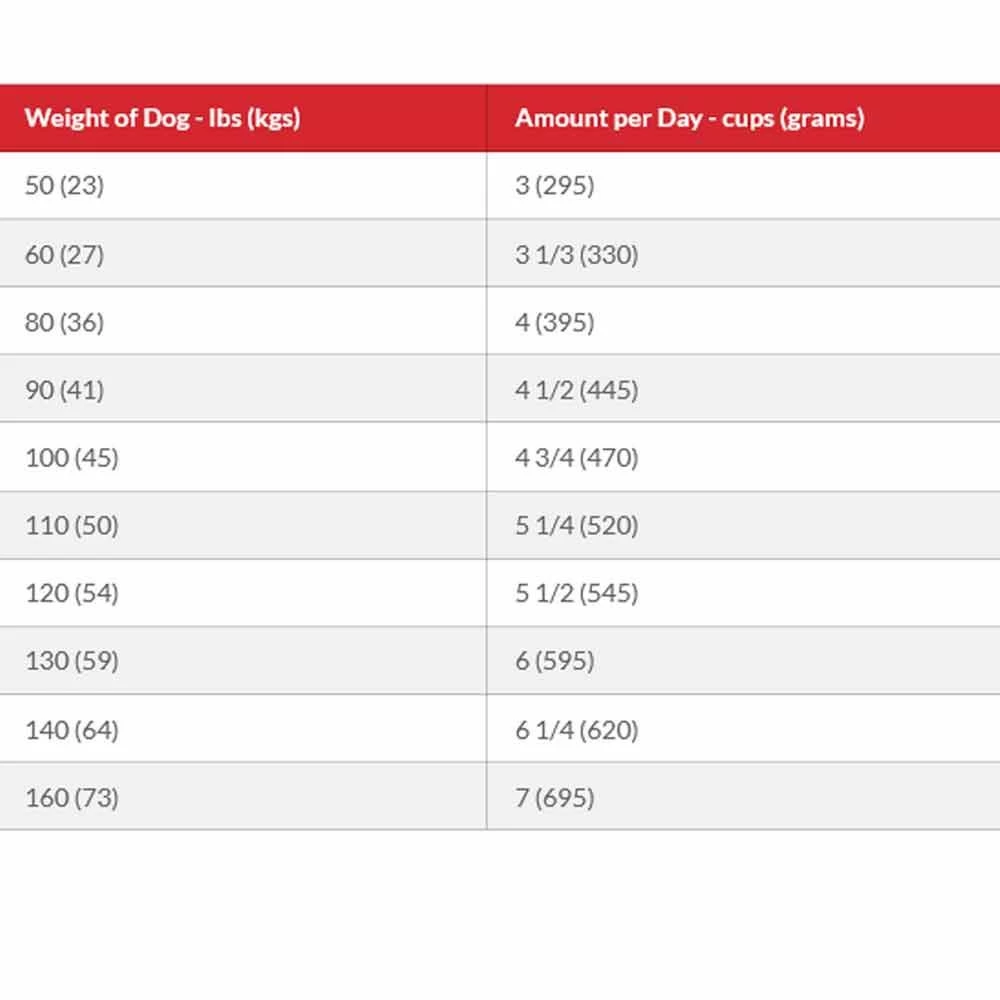The height and width of the screenshot is (1000, 1000).
Task: Click the 60 (27) weight cell
Action: click(x=64, y=254)
